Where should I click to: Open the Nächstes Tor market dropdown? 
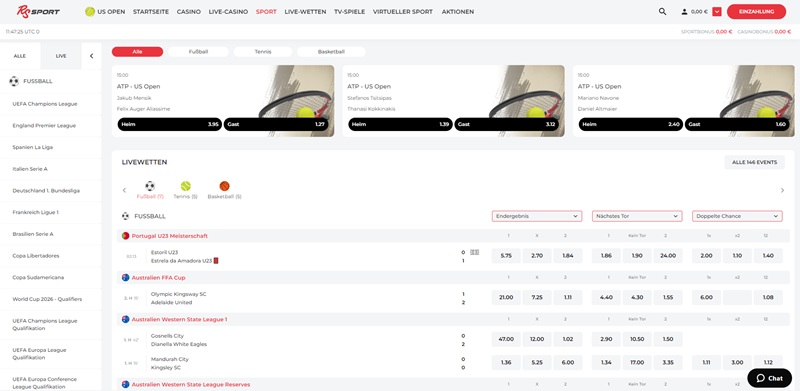pos(637,216)
